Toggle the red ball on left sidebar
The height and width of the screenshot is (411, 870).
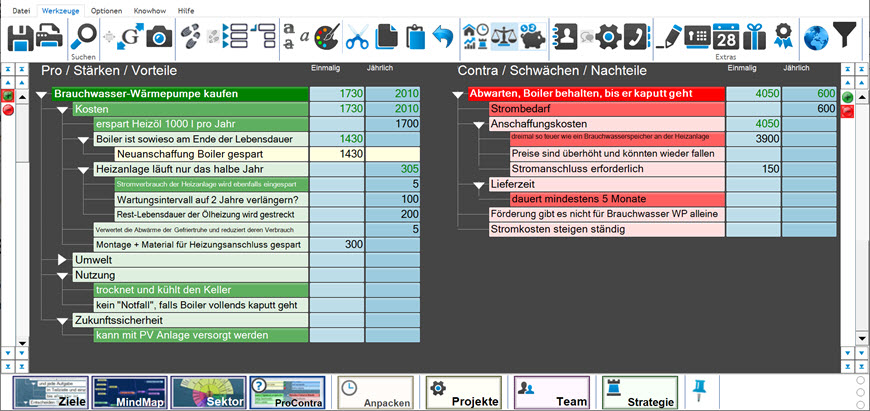(x=8, y=110)
